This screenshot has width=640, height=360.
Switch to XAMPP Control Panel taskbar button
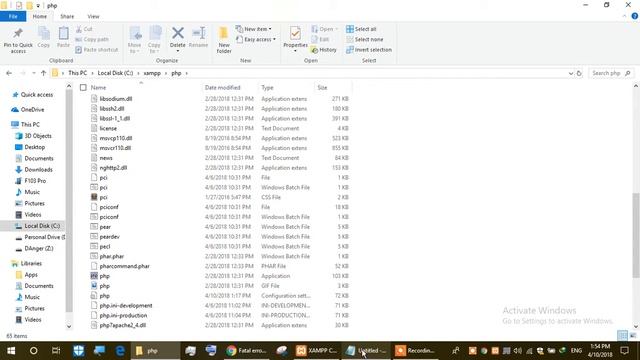317,351
